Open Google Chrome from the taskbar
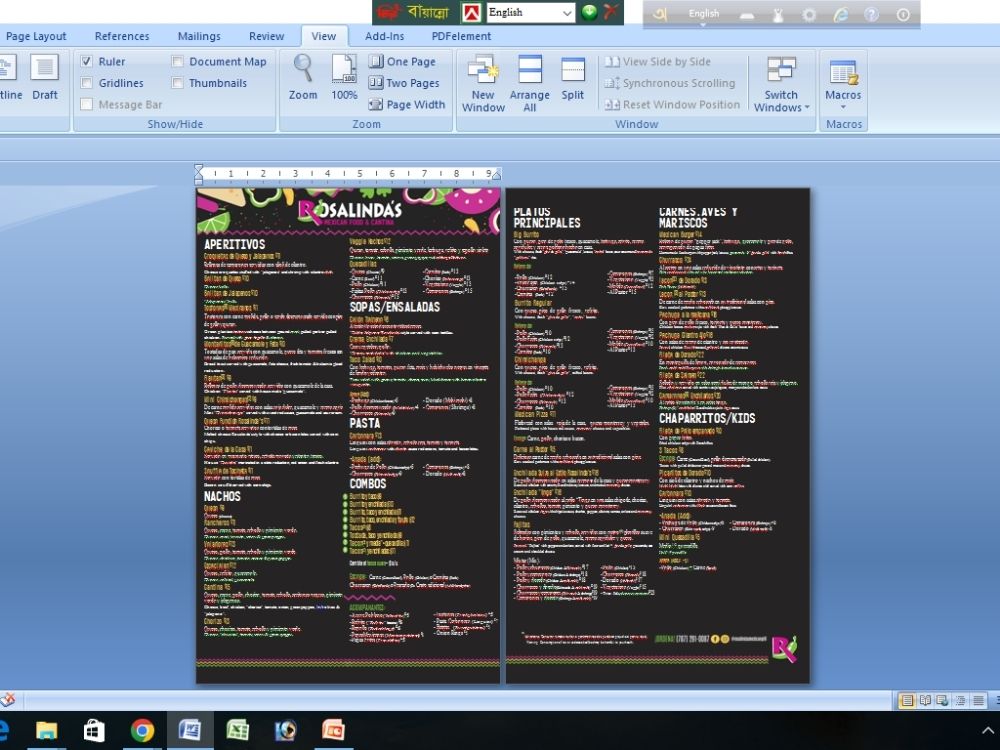This screenshot has height=750, width=1000. tap(142, 730)
